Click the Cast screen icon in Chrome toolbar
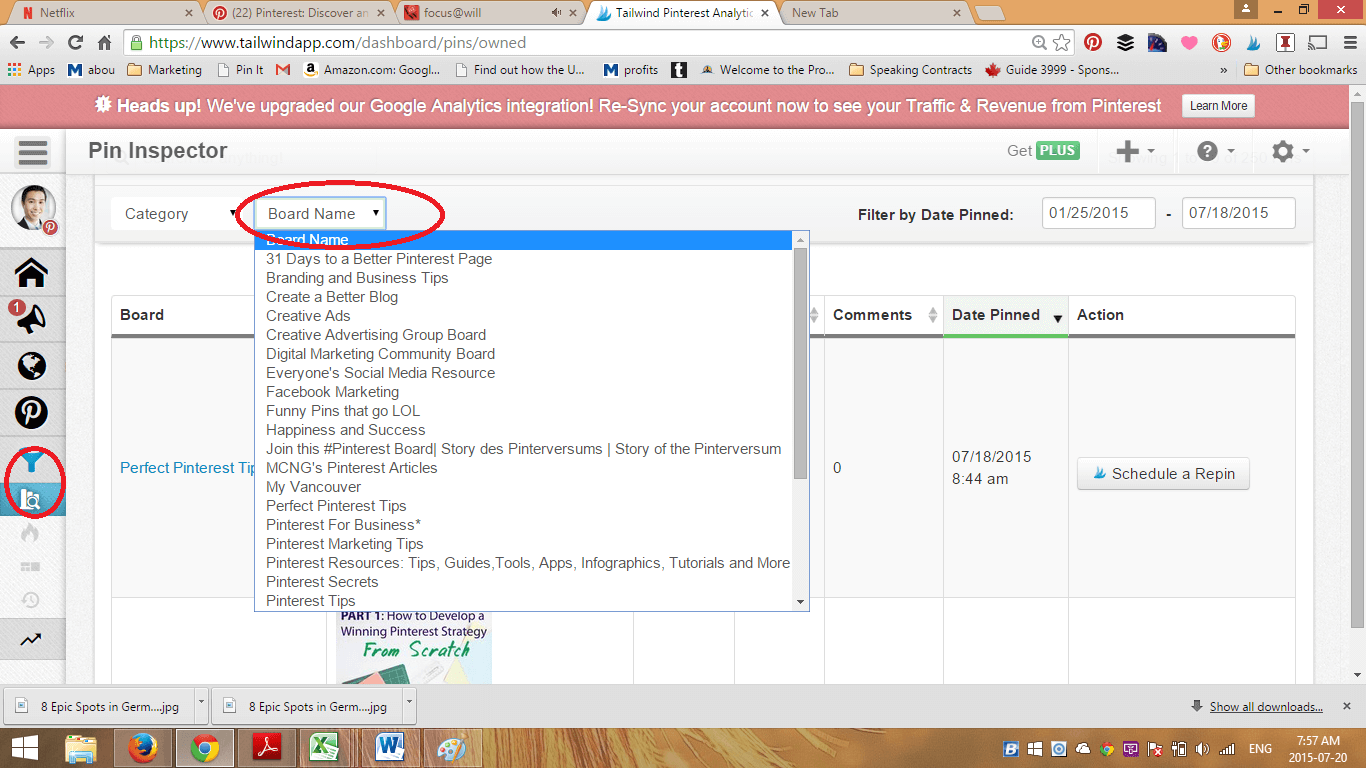Viewport: 1366px width, 768px height. point(1317,43)
